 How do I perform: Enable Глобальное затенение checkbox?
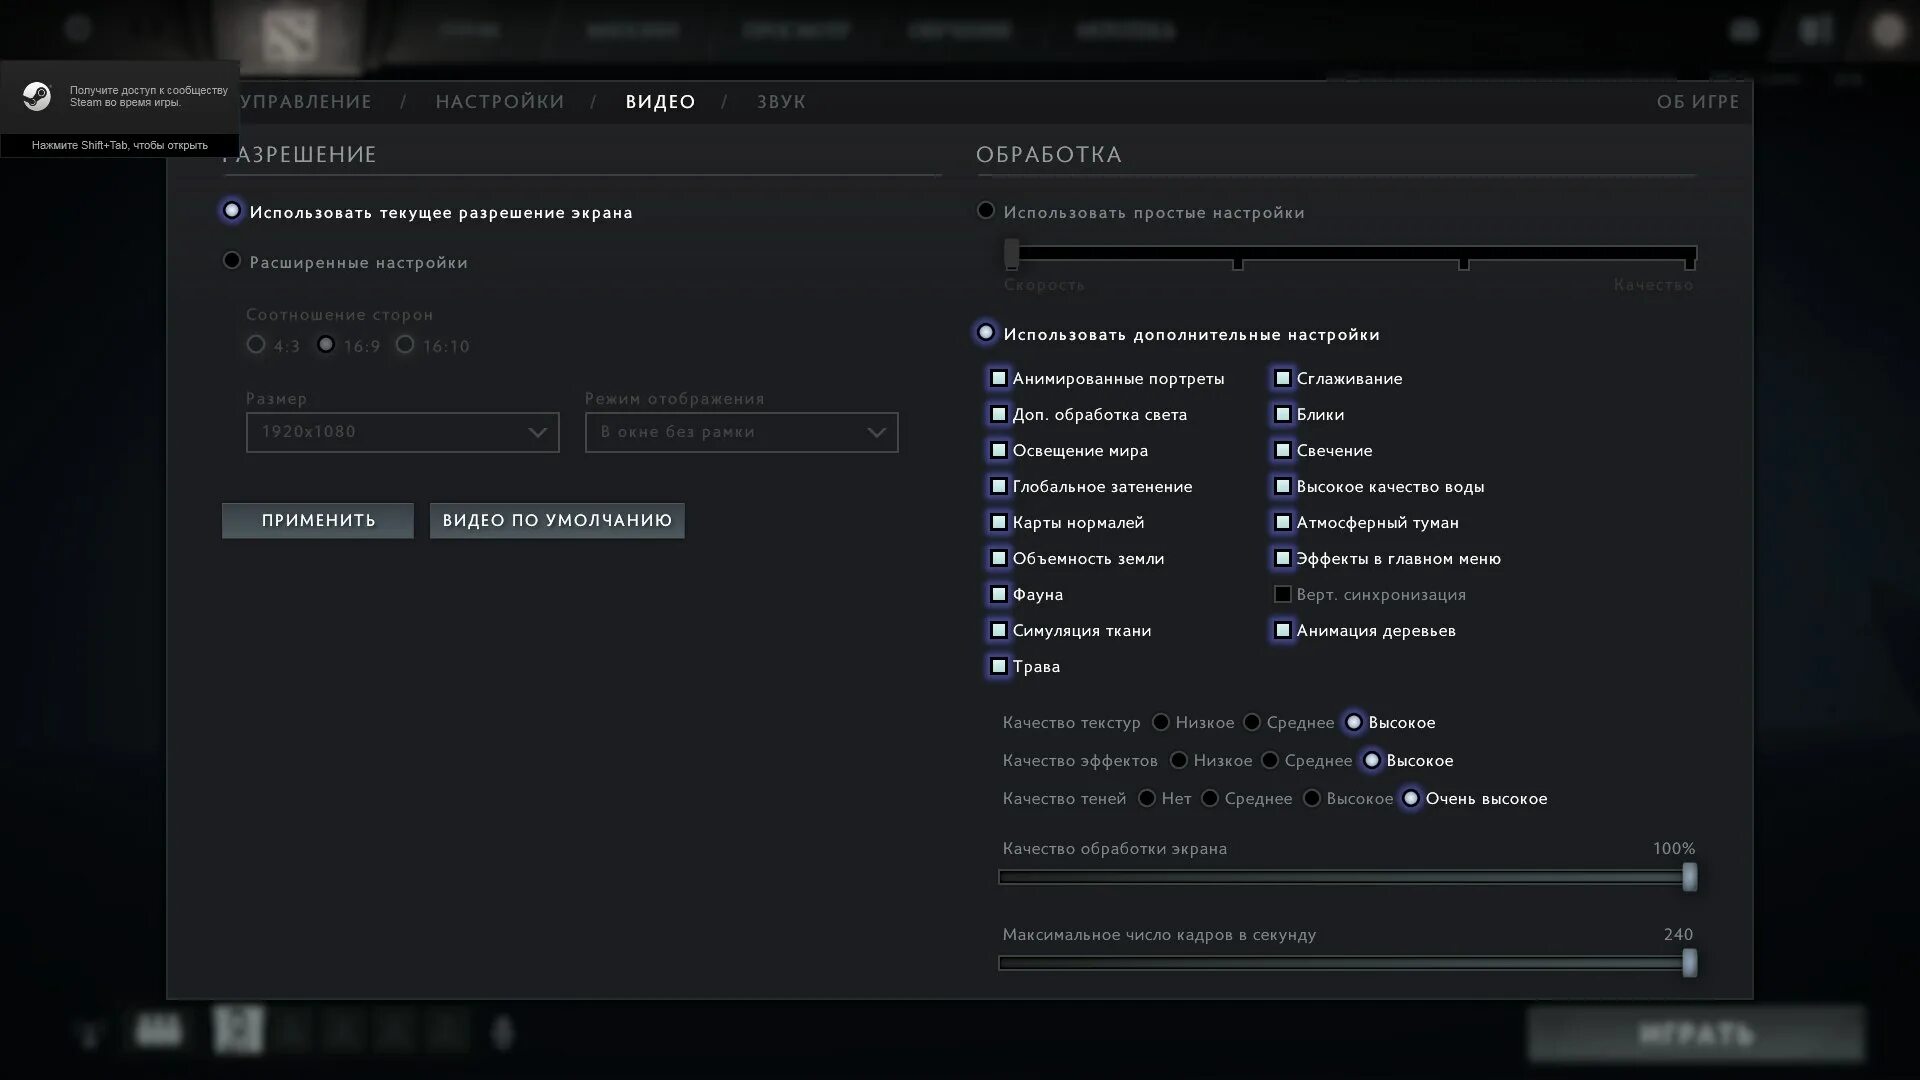[997, 485]
